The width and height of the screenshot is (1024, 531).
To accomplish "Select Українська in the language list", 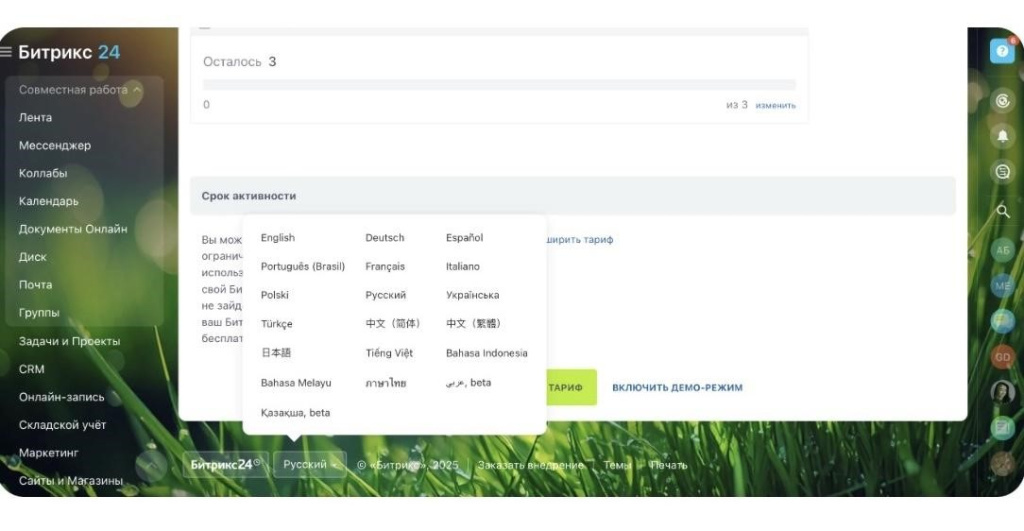I will point(472,295).
